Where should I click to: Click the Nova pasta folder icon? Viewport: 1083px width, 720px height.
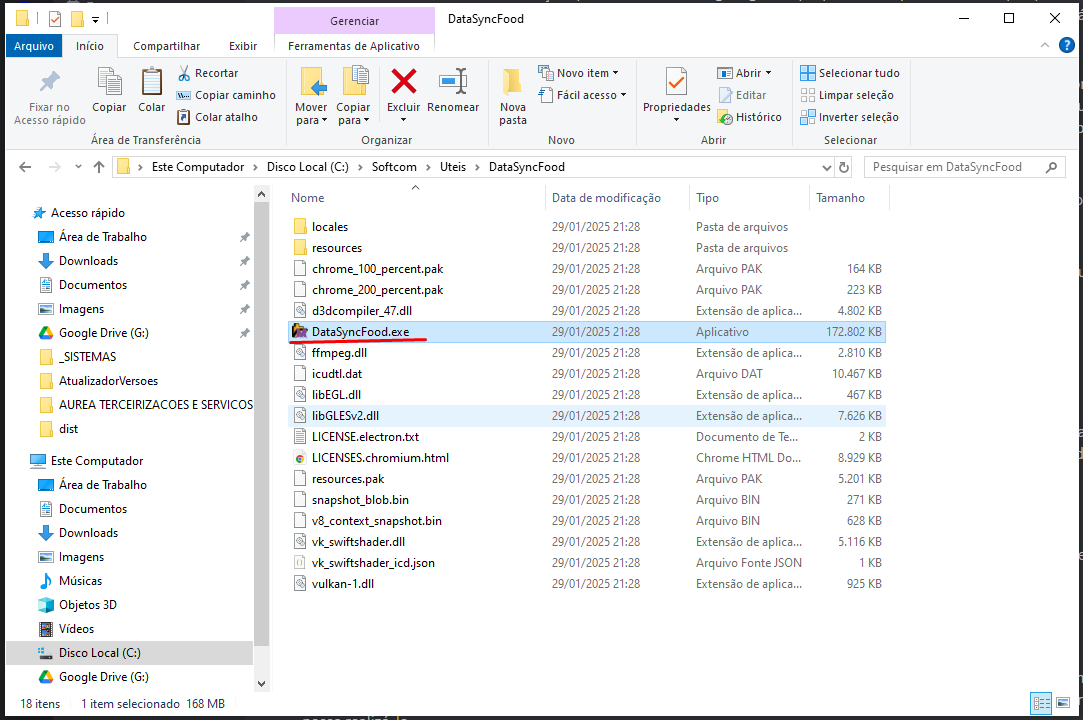tap(512, 82)
